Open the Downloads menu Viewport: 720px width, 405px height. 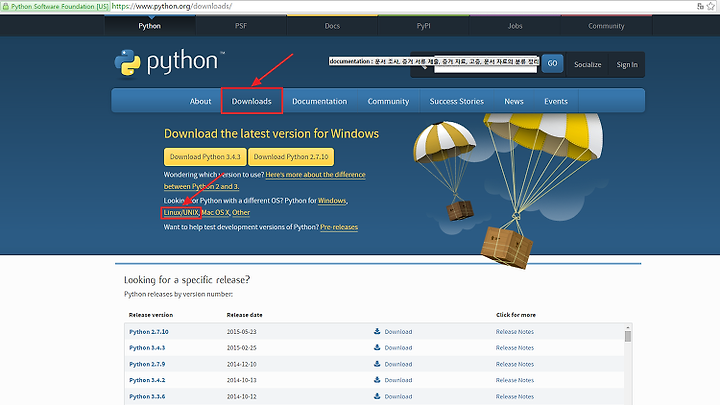[251, 101]
